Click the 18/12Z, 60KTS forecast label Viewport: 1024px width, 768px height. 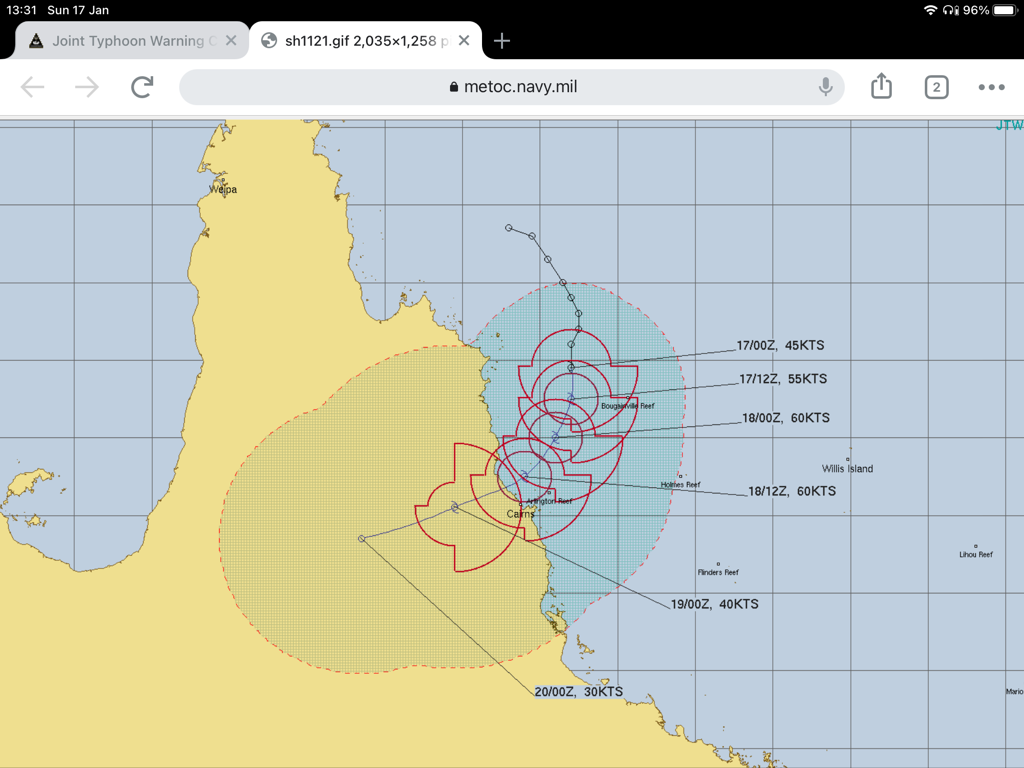tap(792, 491)
